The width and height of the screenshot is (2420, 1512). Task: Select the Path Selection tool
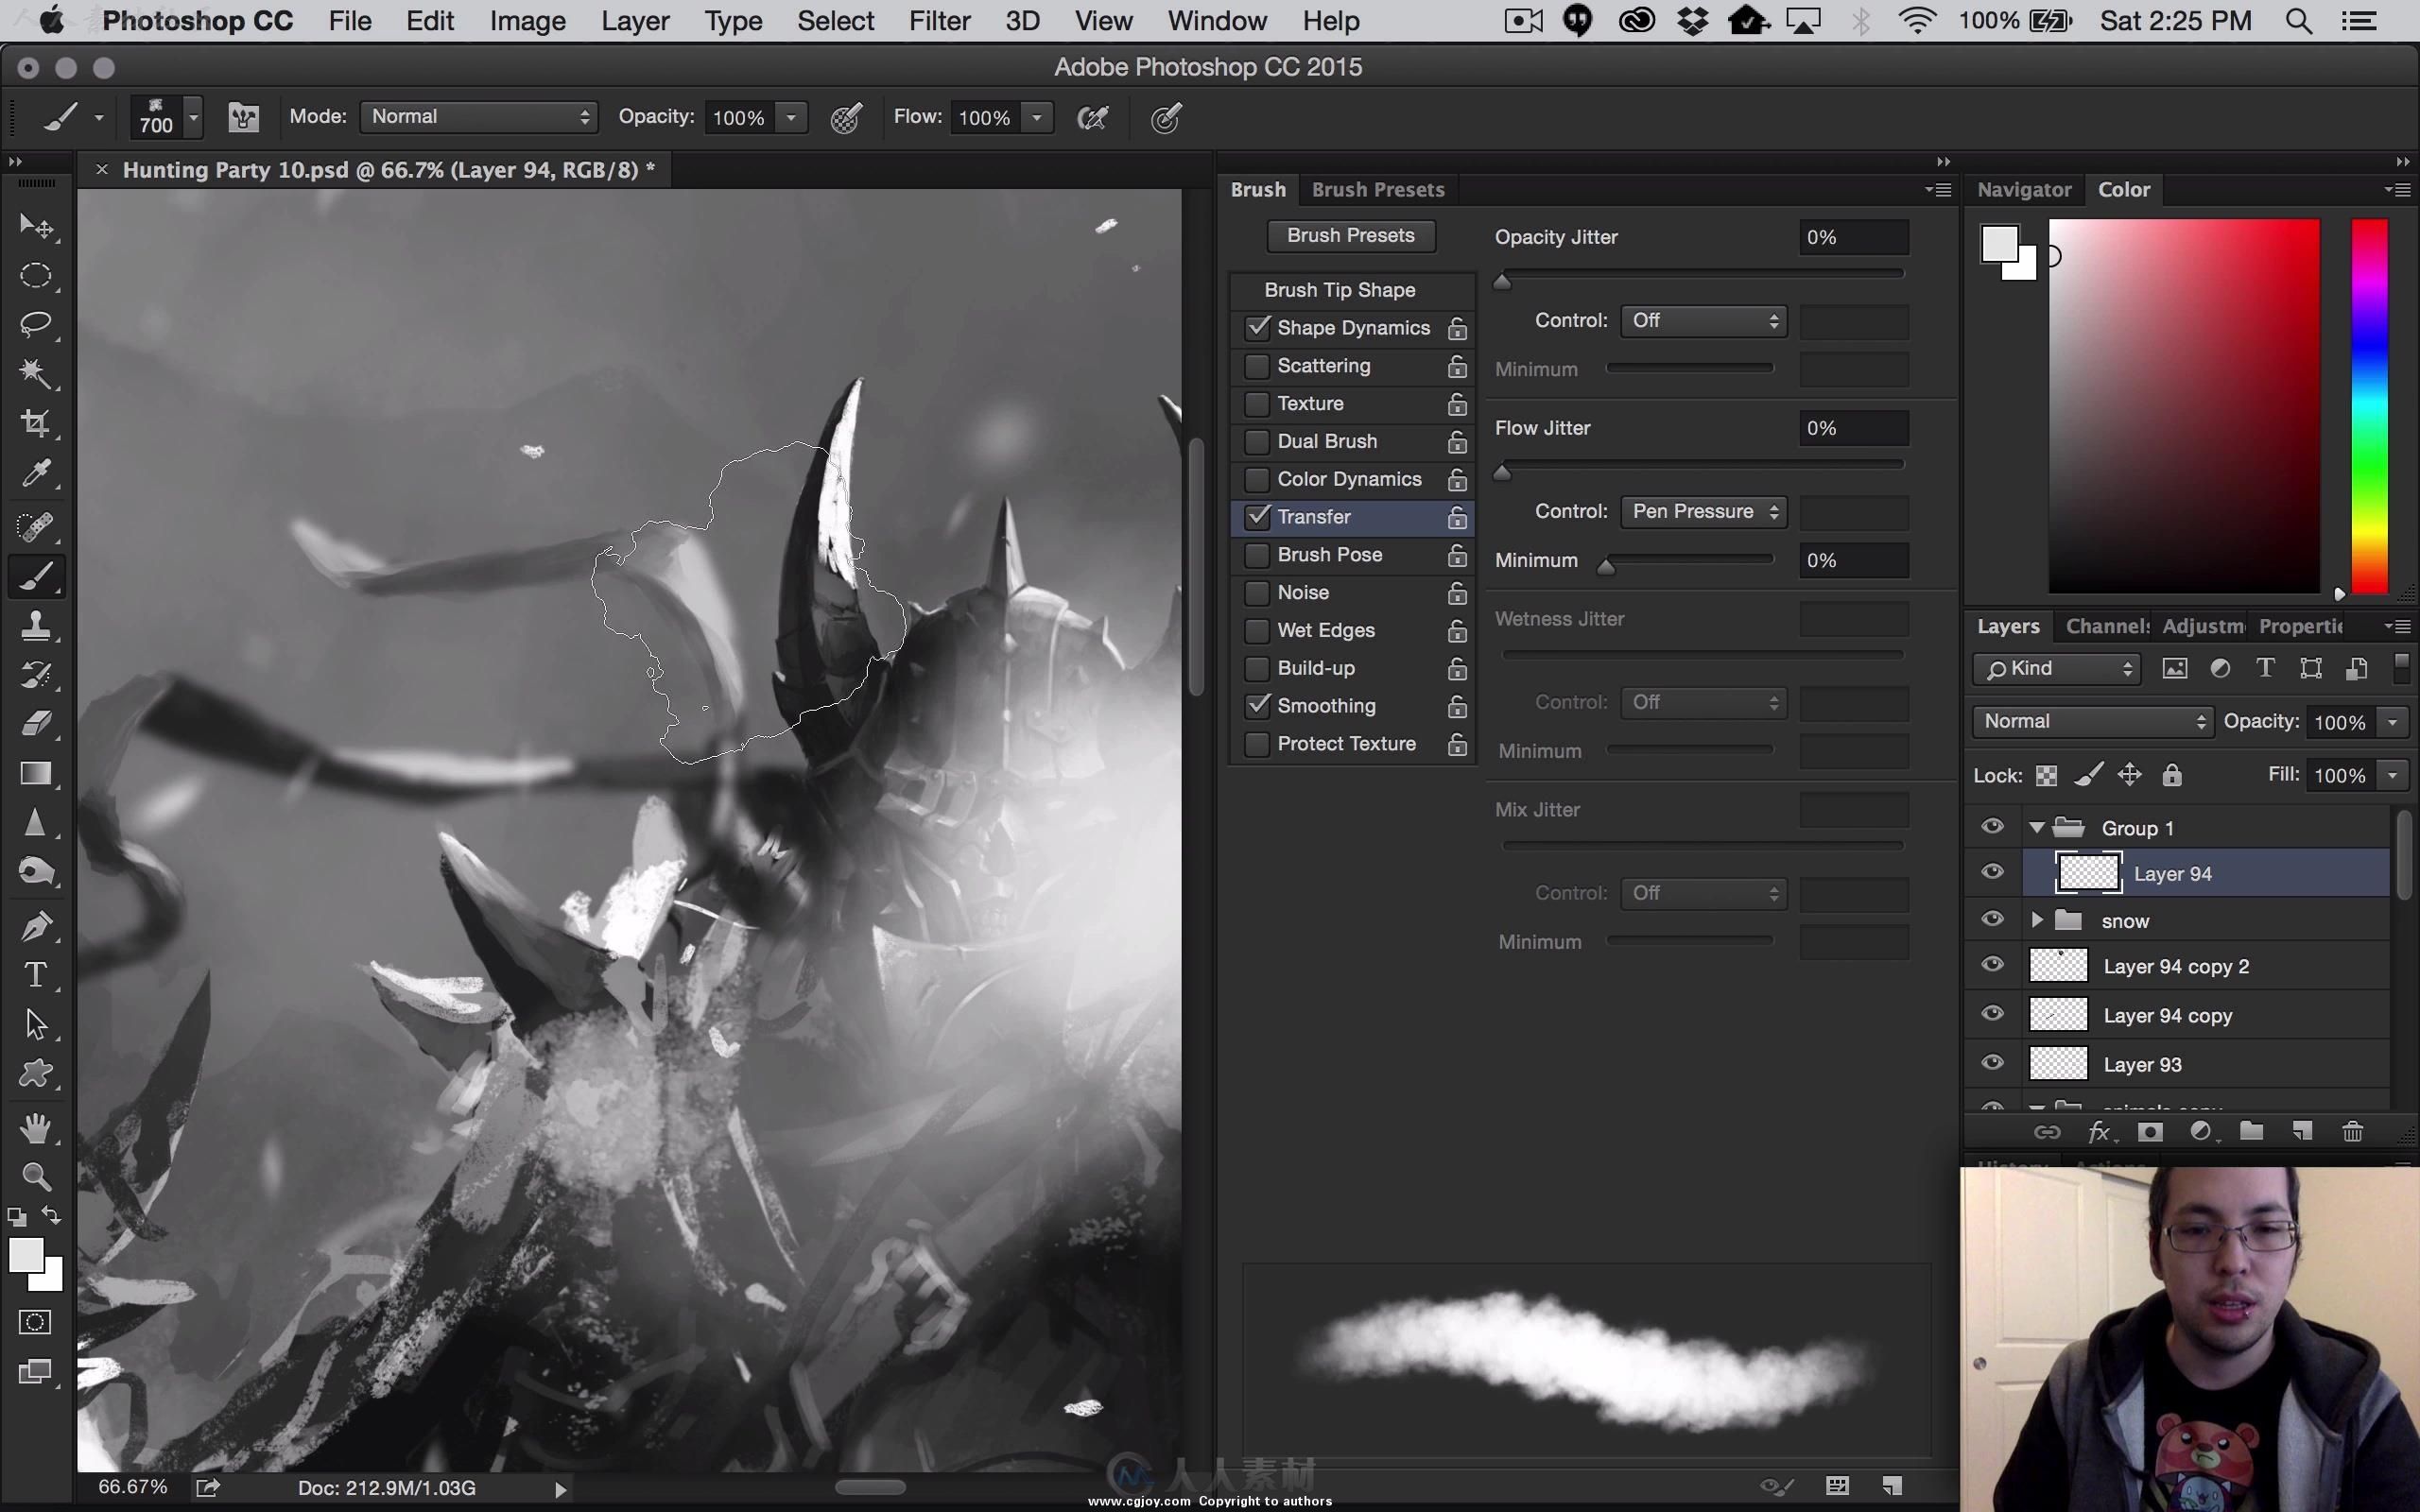coord(36,1025)
